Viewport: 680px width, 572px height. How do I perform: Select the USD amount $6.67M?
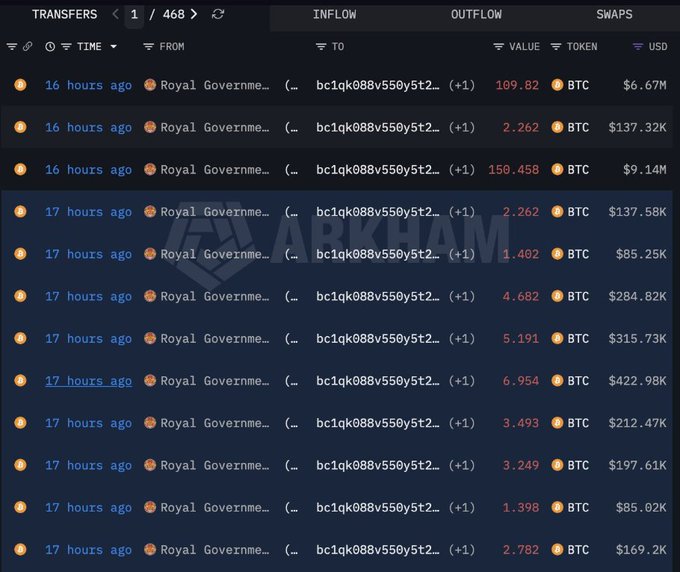coord(644,85)
